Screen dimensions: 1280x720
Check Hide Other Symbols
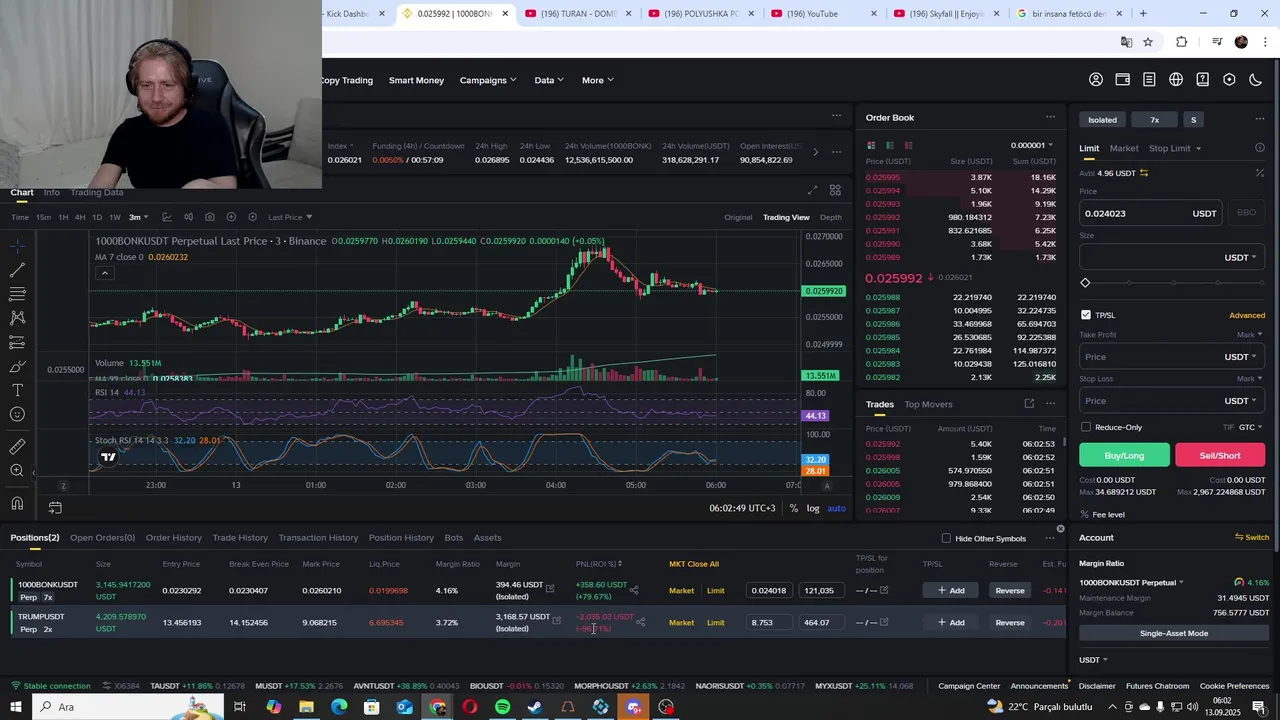(x=946, y=538)
